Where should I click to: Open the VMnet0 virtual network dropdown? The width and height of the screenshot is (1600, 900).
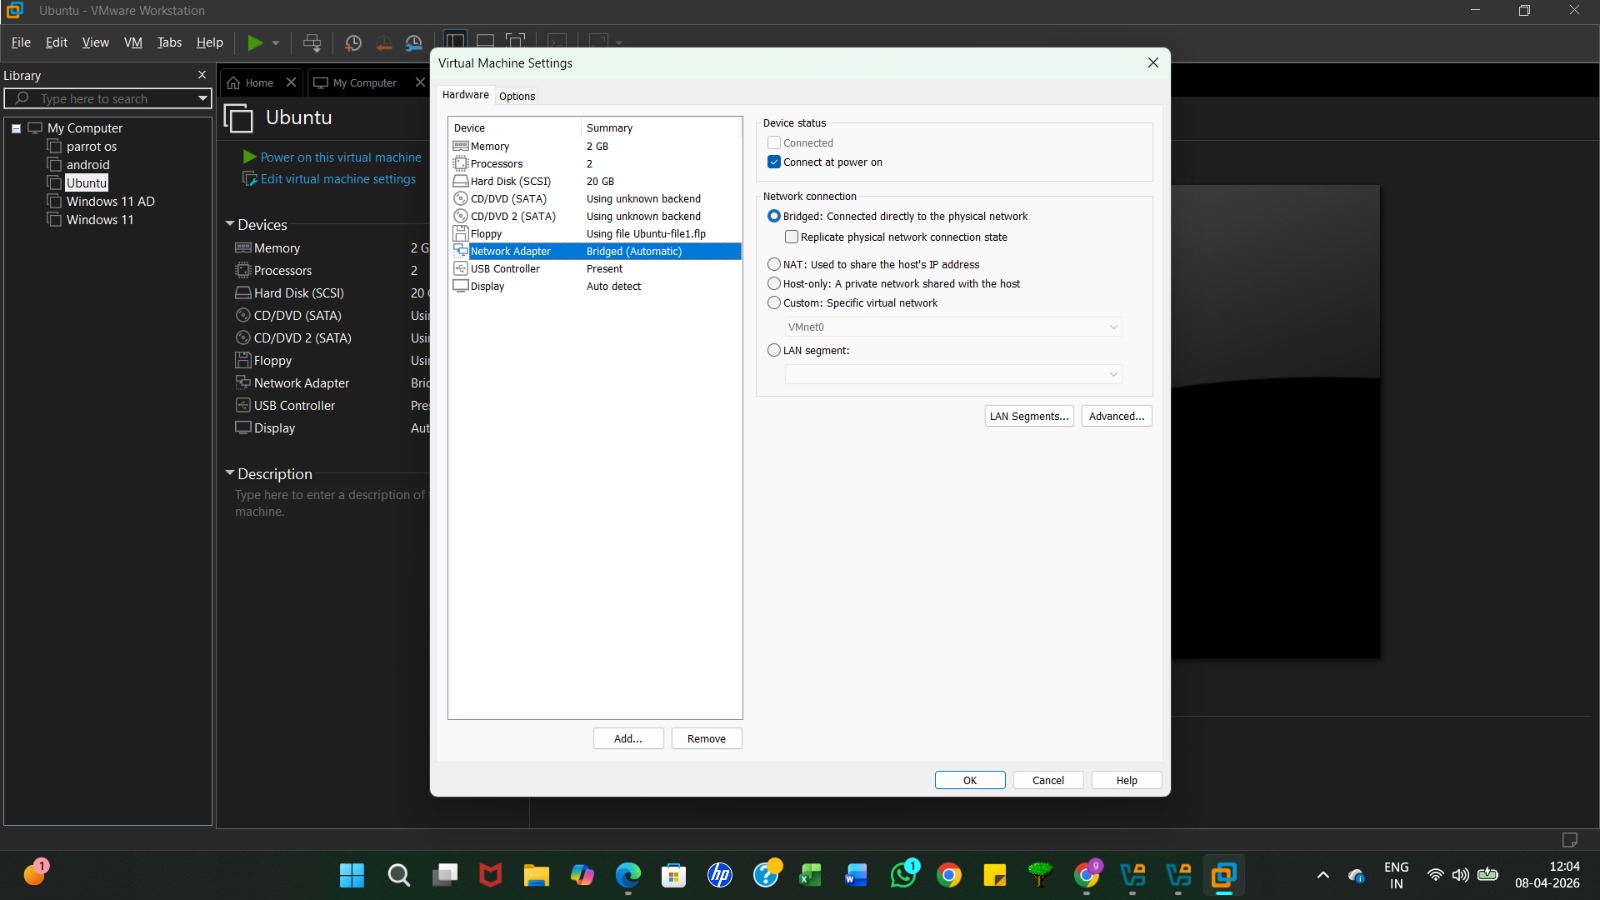point(954,327)
